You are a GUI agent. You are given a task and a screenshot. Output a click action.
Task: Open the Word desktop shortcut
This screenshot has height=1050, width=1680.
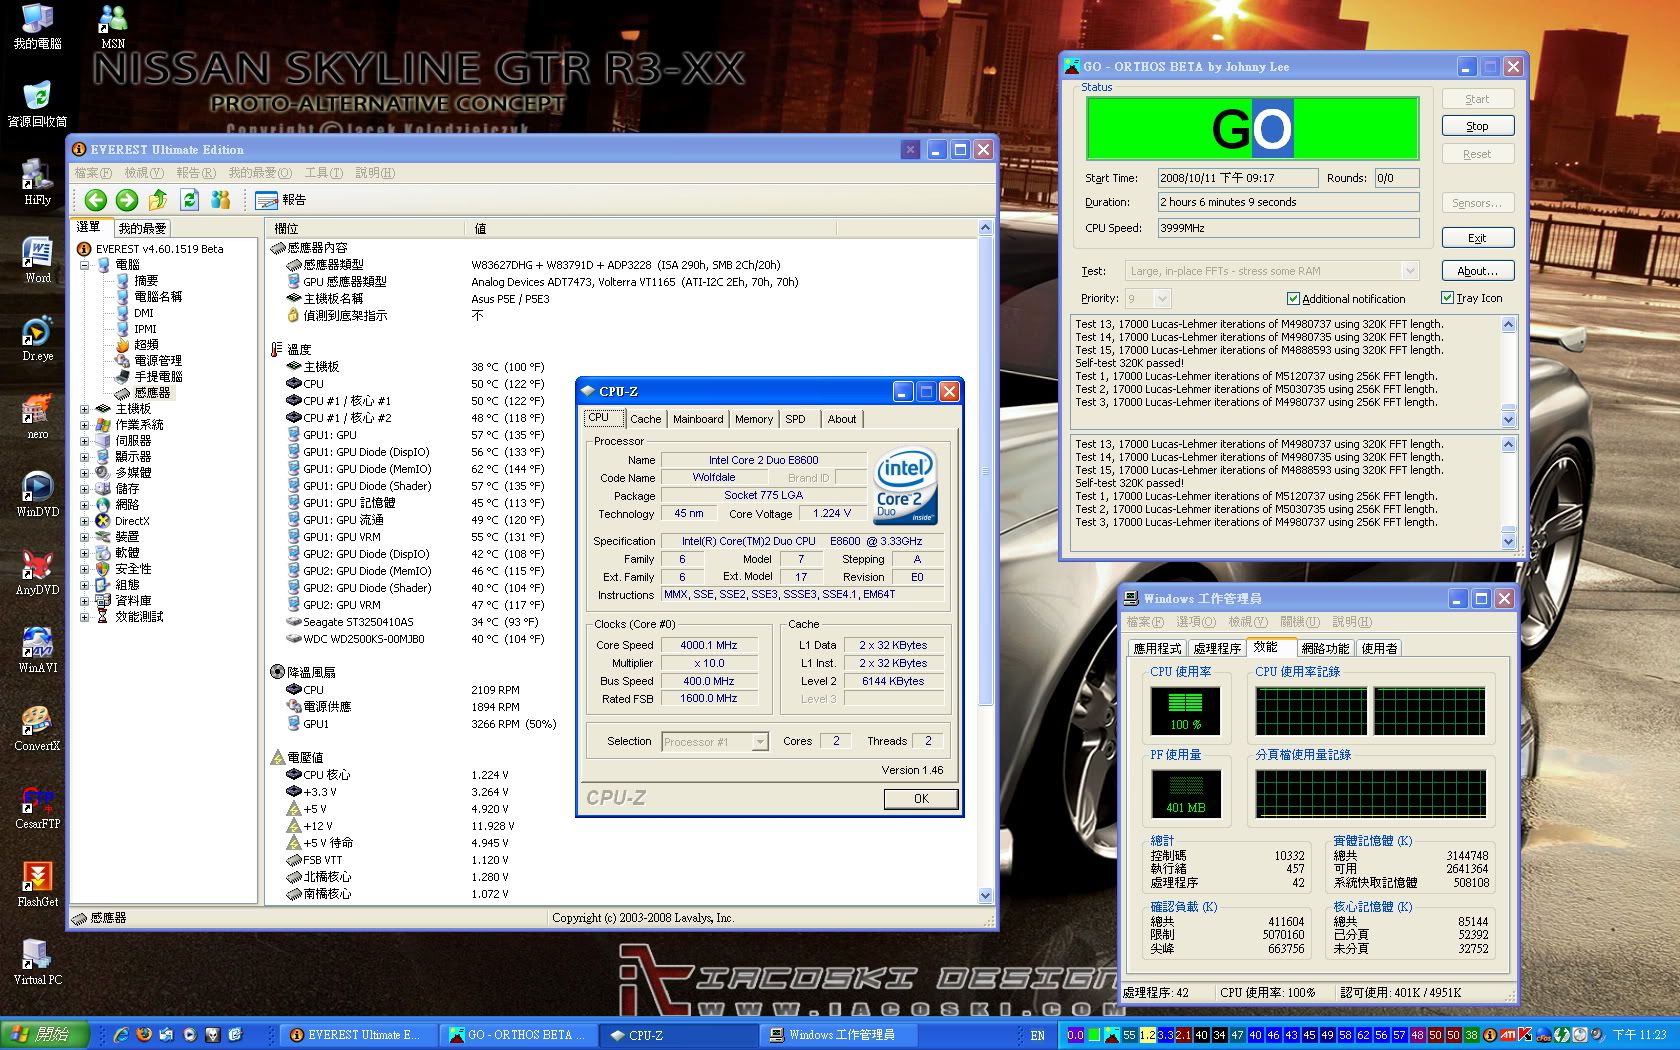coord(37,261)
